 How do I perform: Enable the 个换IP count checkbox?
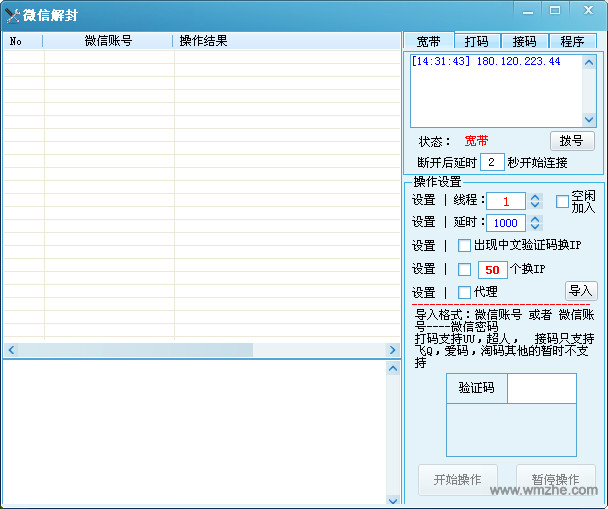pyautogui.click(x=464, y=269)
